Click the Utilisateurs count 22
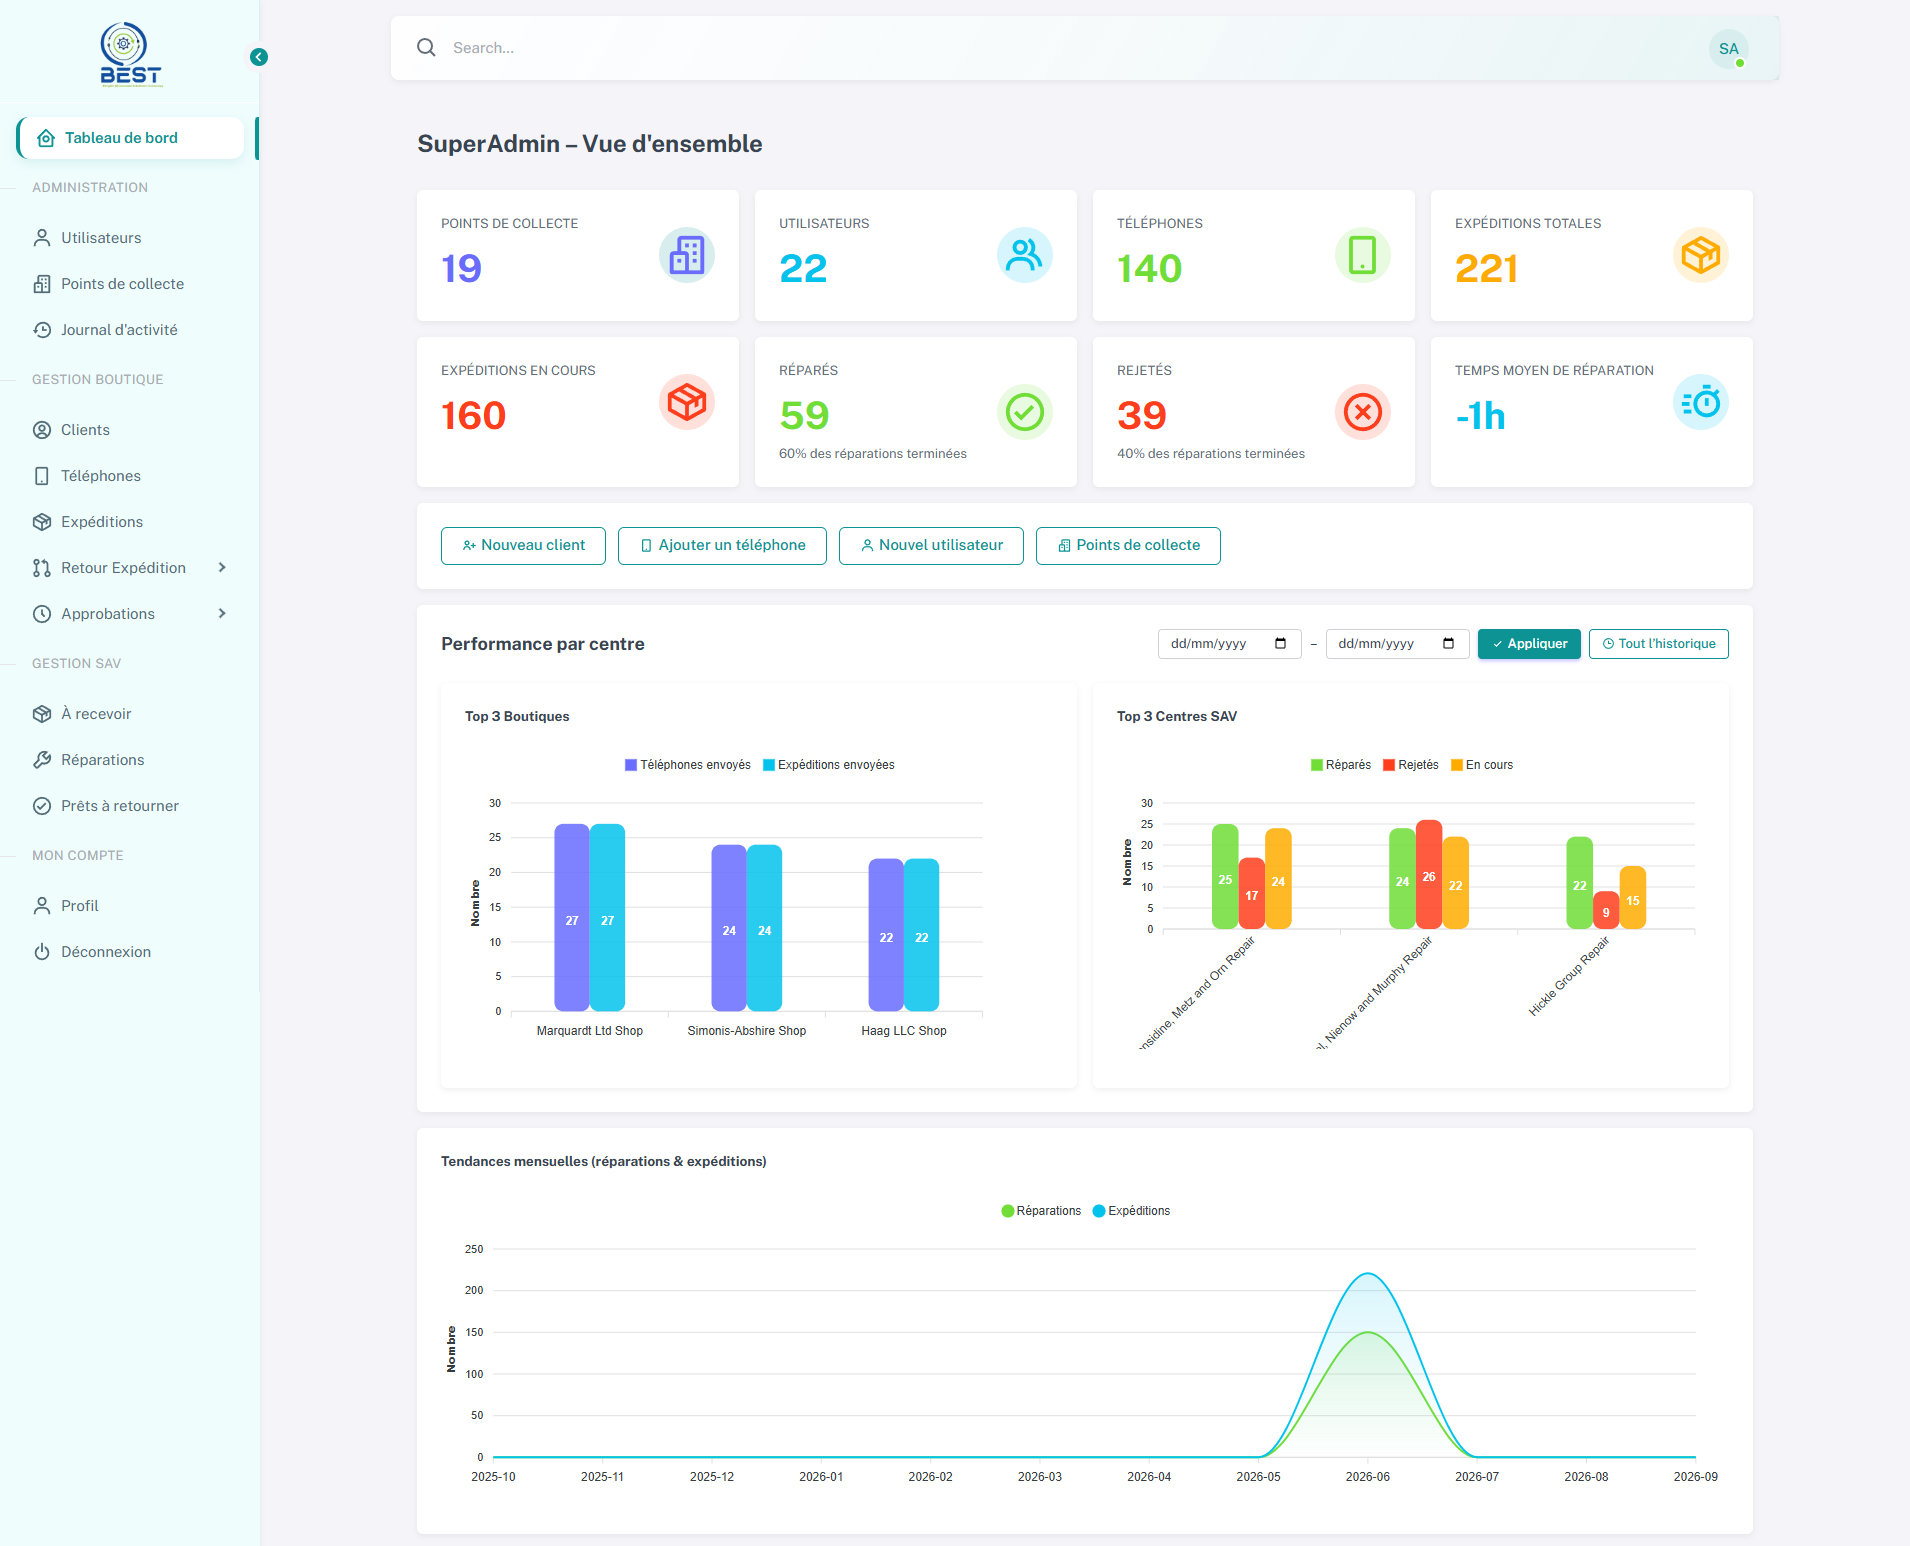This screenshot has height=1546, width=1910. 803,268
